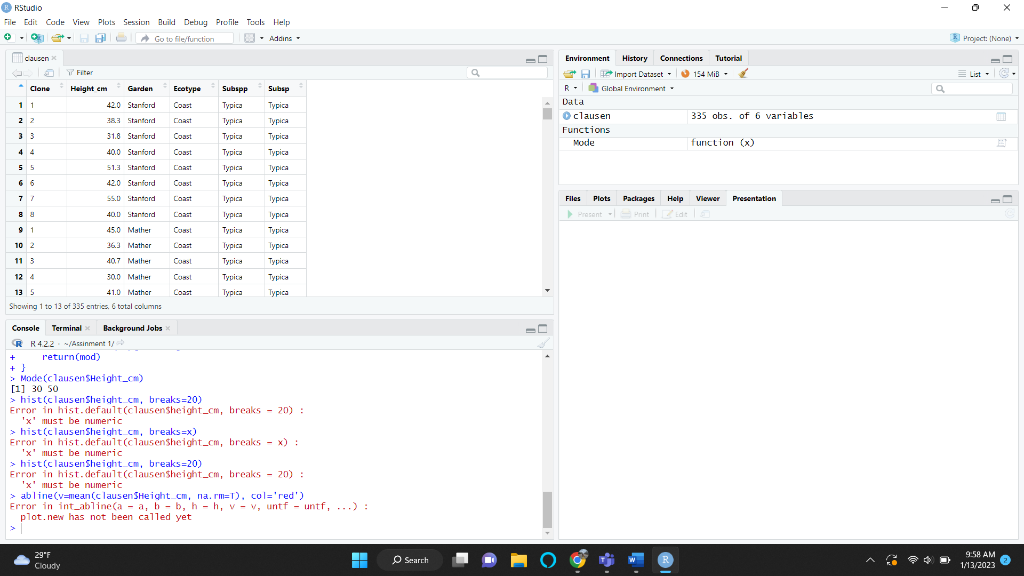Click 335 obs. of 6 variables

(752, 116)
